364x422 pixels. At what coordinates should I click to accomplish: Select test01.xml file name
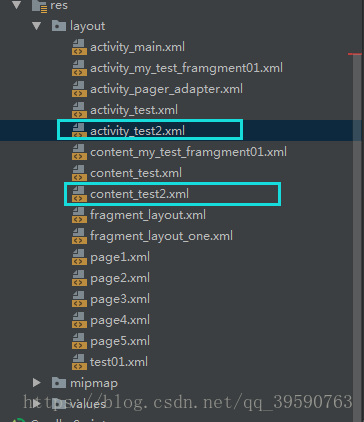tap(119, 362)
